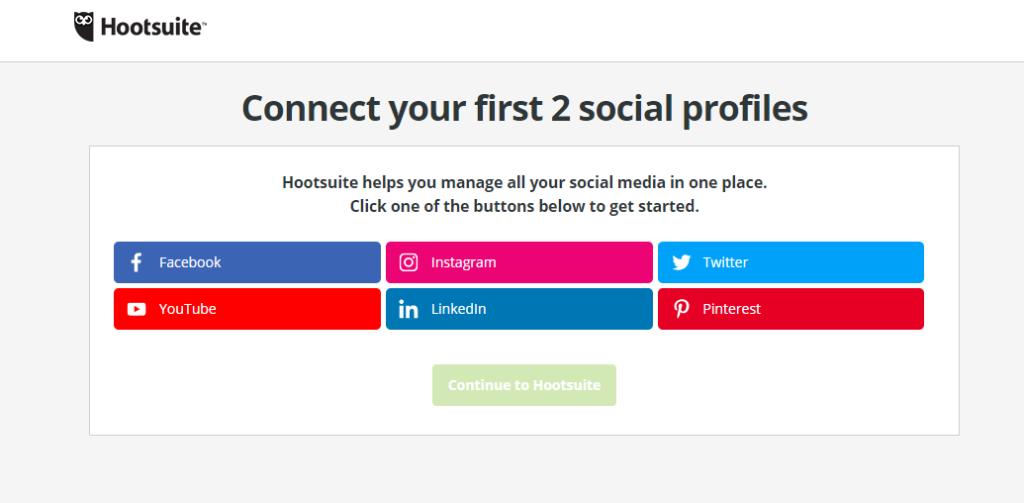
Task: Click the 'Click one of the buttons below' text
Action: pos(524,207)
